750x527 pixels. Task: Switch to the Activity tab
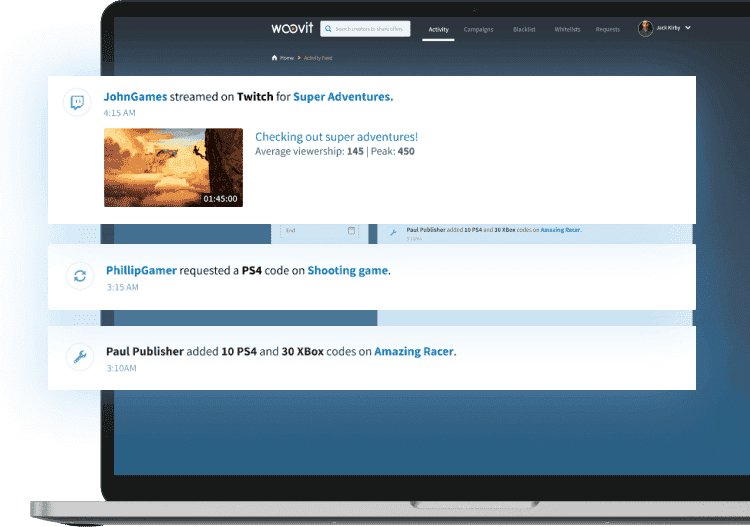tap(438, 30)
